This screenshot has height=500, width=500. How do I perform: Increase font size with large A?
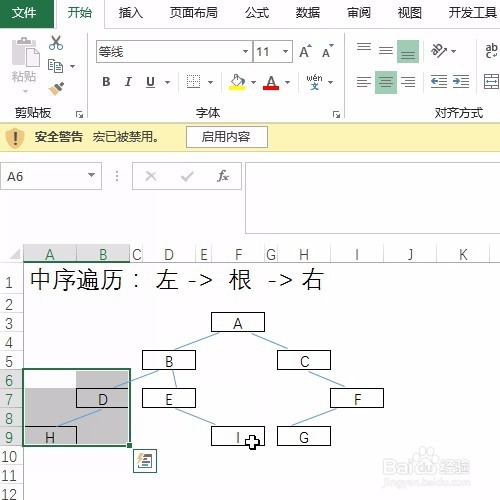[305, 51]
